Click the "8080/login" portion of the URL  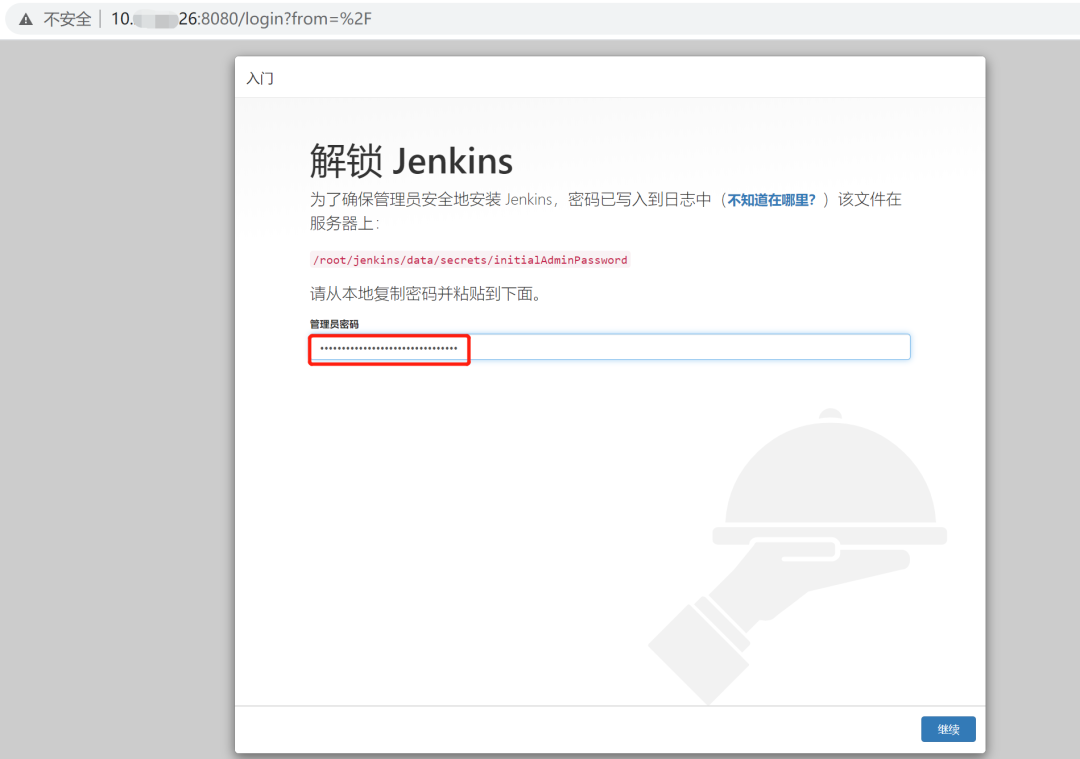242,19
